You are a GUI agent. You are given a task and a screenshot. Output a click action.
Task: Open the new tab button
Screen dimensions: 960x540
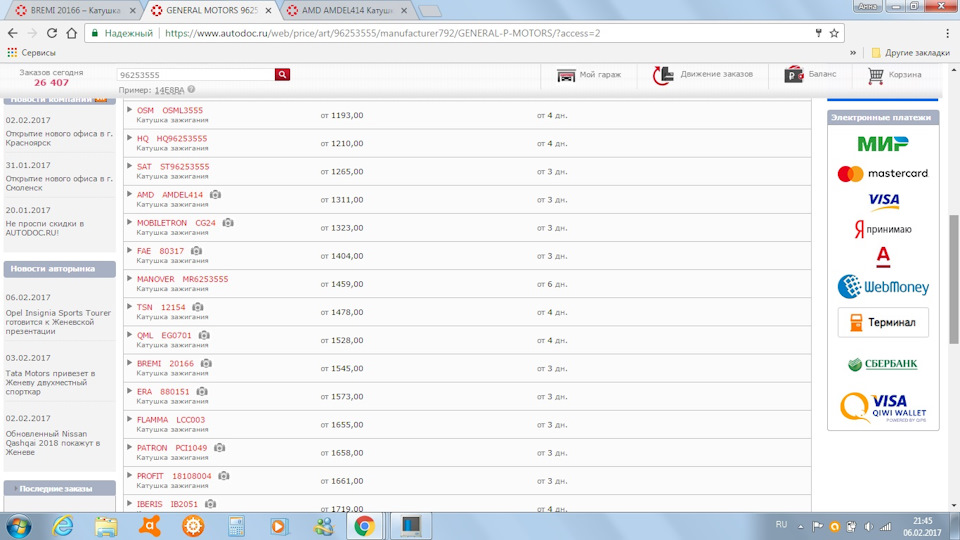(x=430, y=11)
